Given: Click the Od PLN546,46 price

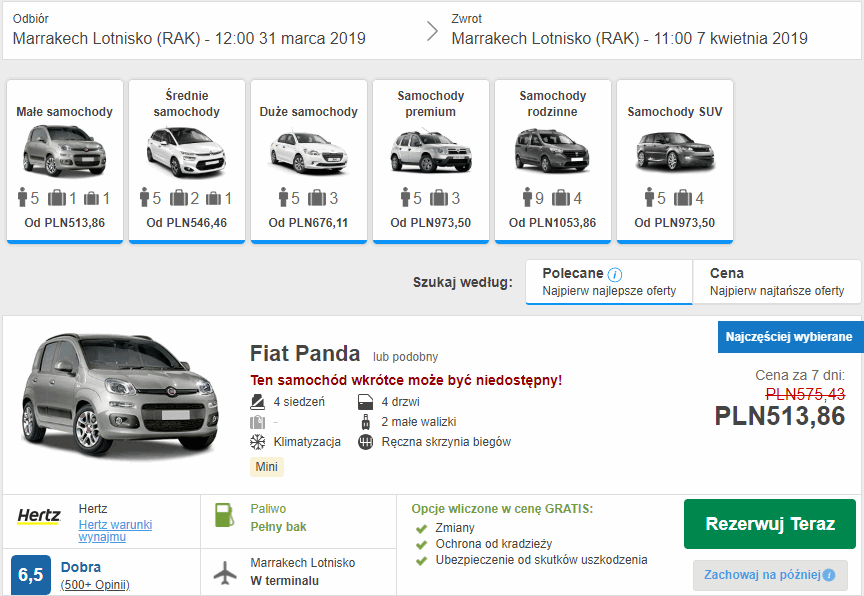Looking at the screenshot, I should 187,223.
